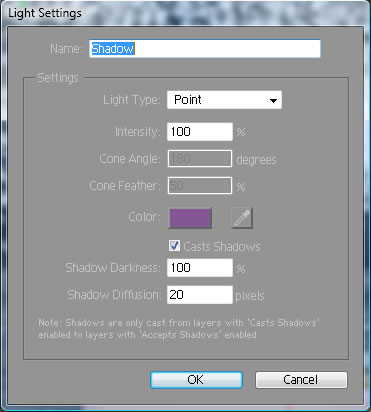Click the Shadow Darkness label
The height and width of the screenshot is (412, 371).
click(x=113, y=268)
